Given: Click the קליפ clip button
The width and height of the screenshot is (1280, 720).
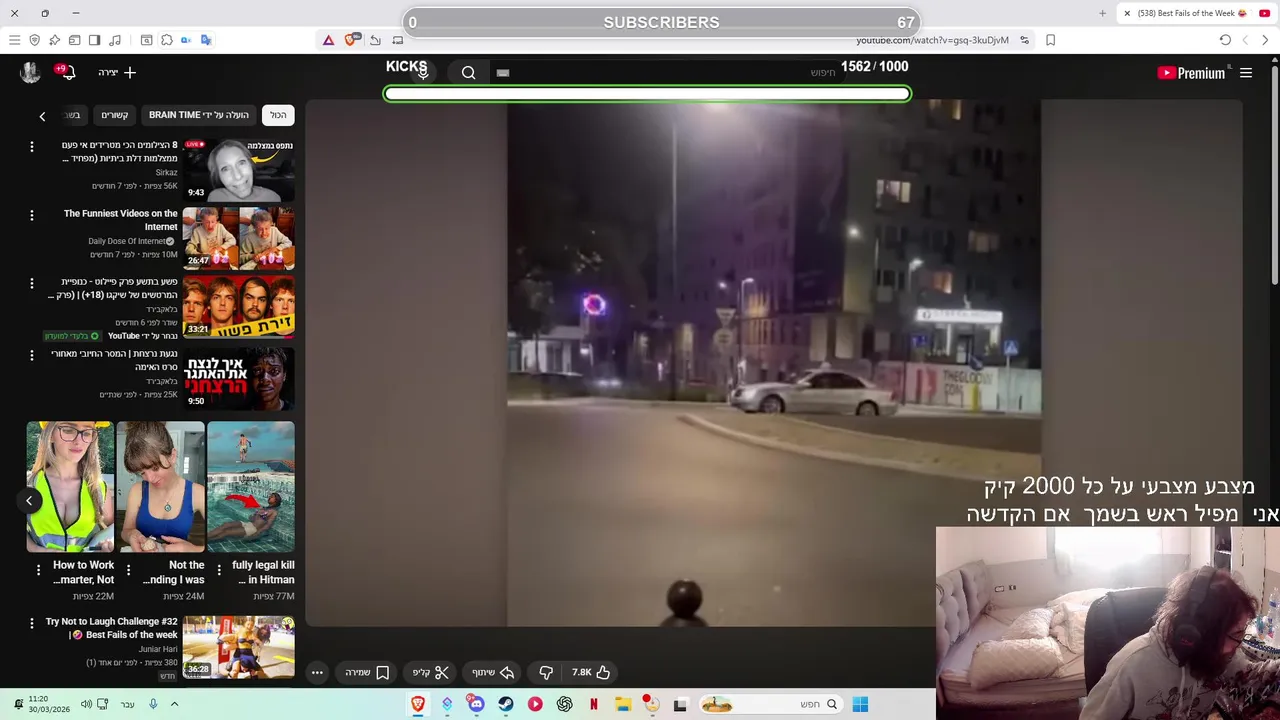Looking at the screenshot, I should [431, 672].
